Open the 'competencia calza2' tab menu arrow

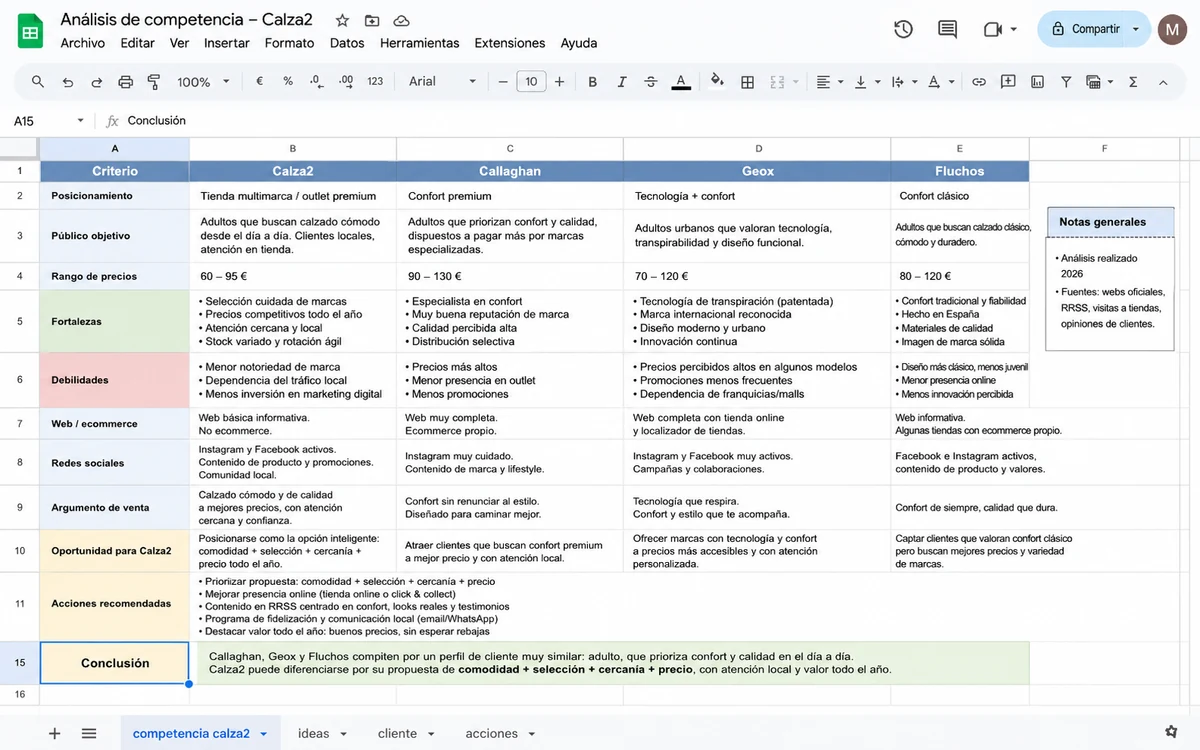pos(263,734)
